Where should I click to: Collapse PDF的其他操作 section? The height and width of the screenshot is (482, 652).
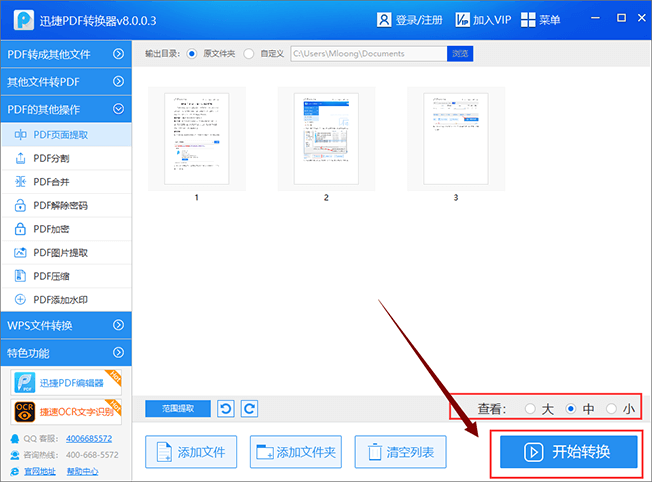[x=66, y=109]
